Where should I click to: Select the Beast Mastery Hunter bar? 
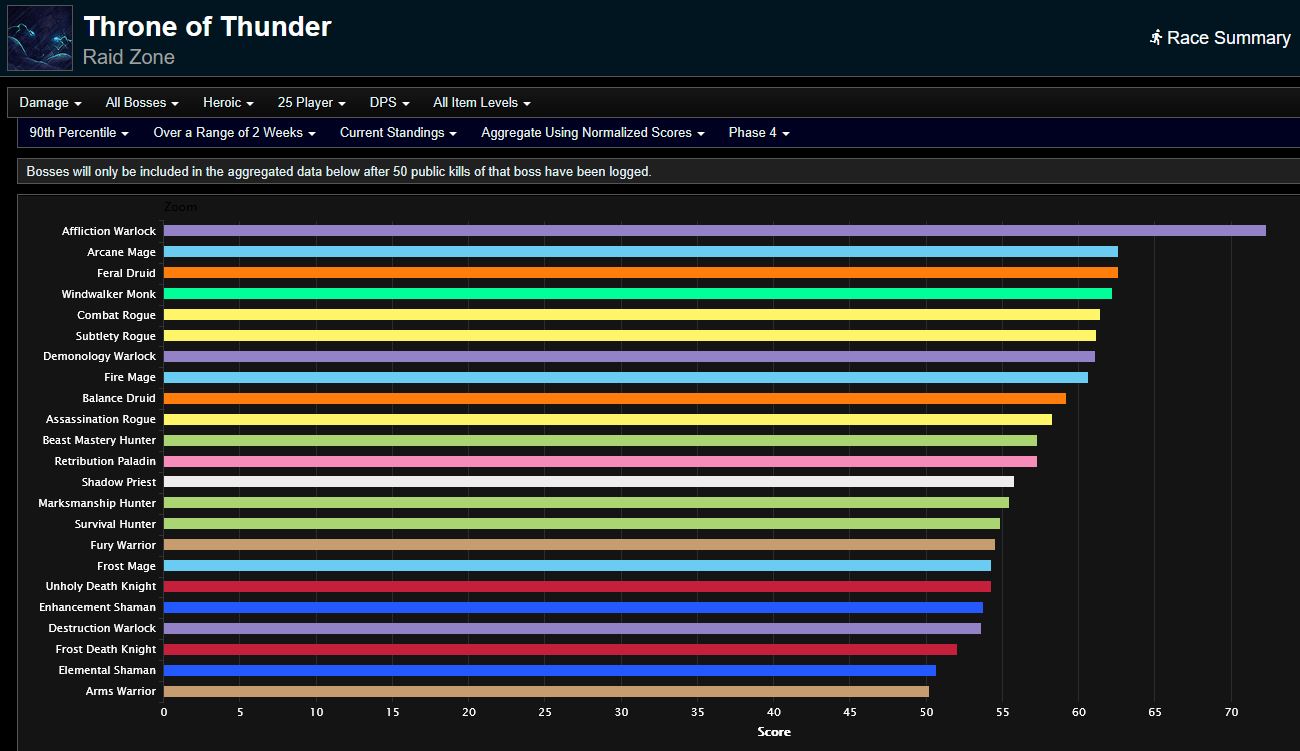[x=600, y=441]
